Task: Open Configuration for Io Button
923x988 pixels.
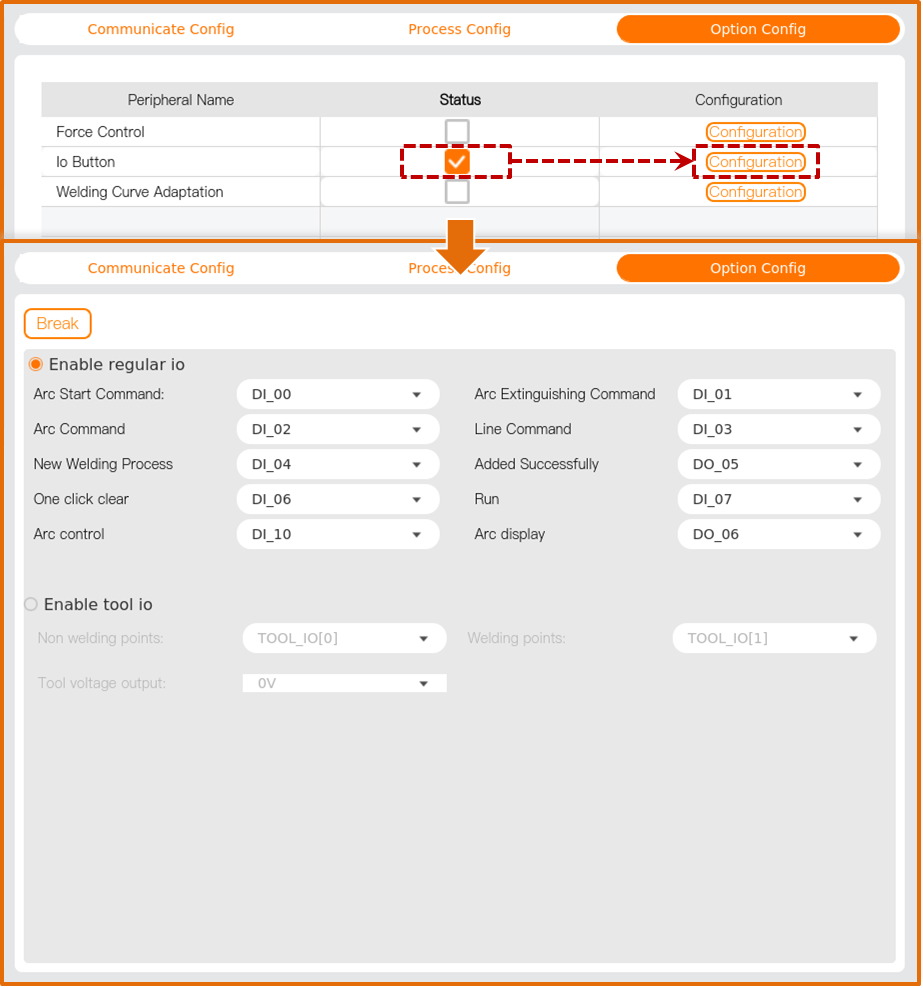Action: click(x=755, y=162)
